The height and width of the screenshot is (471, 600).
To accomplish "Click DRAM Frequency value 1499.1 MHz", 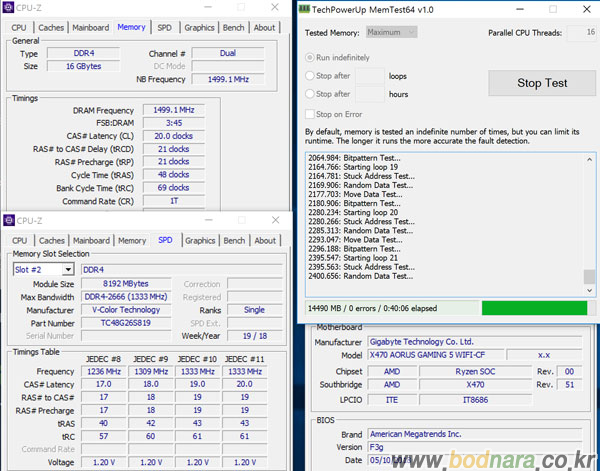I will (x=174, y=110).
